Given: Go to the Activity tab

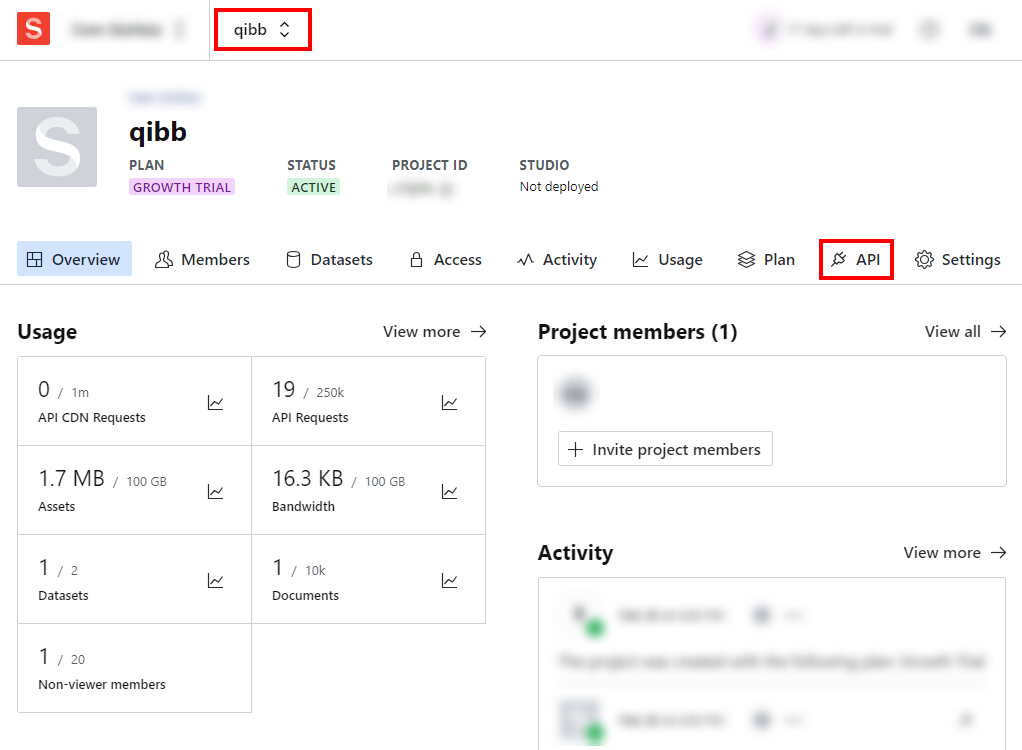Looking at the screenshot, I should (557, 259).
